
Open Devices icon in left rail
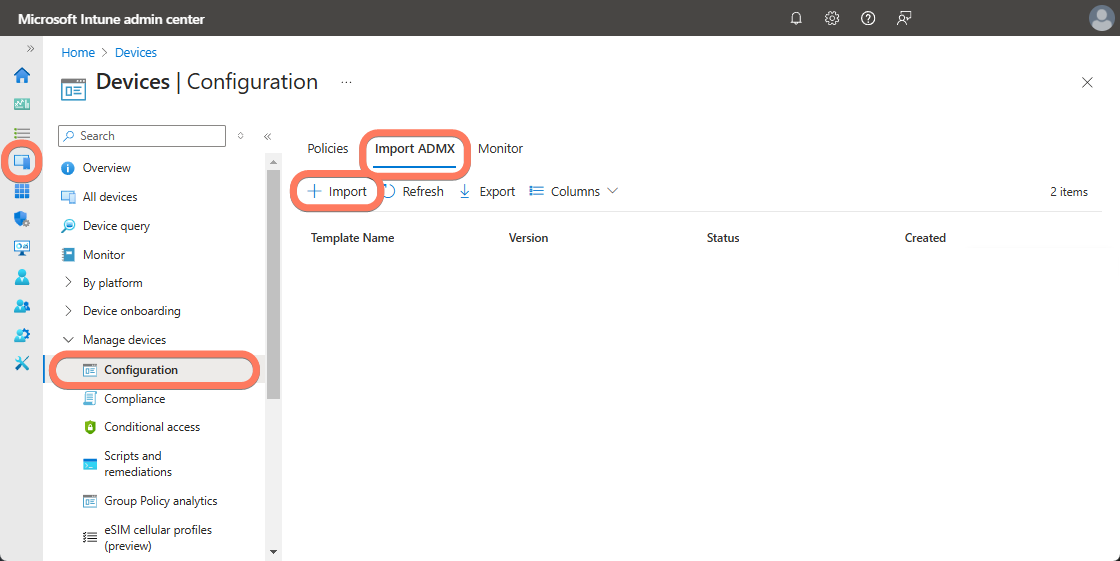coord(22,161)
